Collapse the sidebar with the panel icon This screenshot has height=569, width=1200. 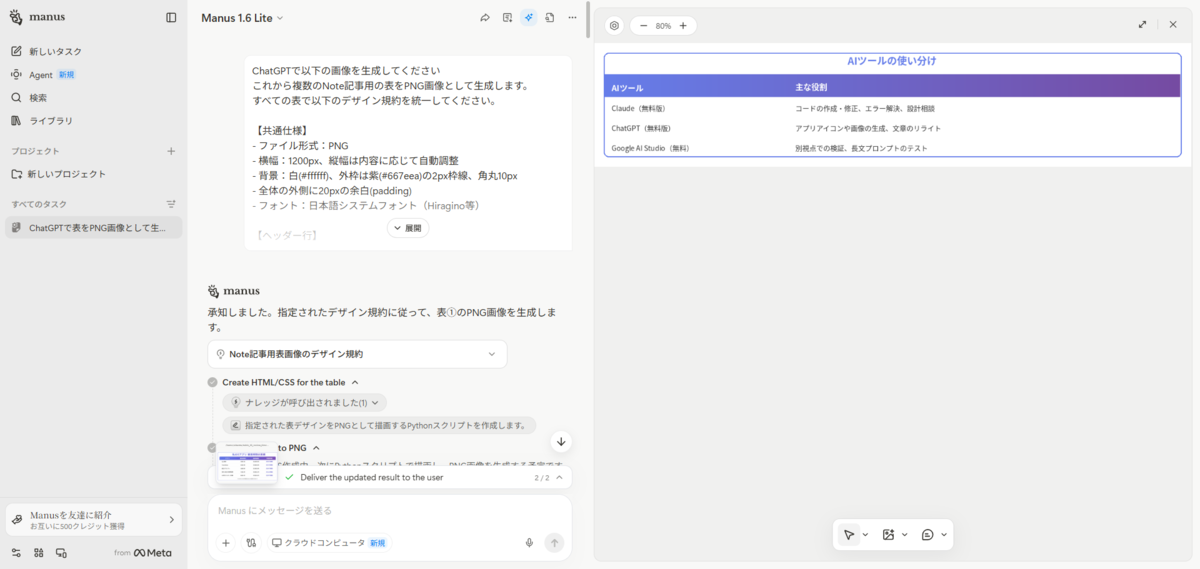coord(171,17)
